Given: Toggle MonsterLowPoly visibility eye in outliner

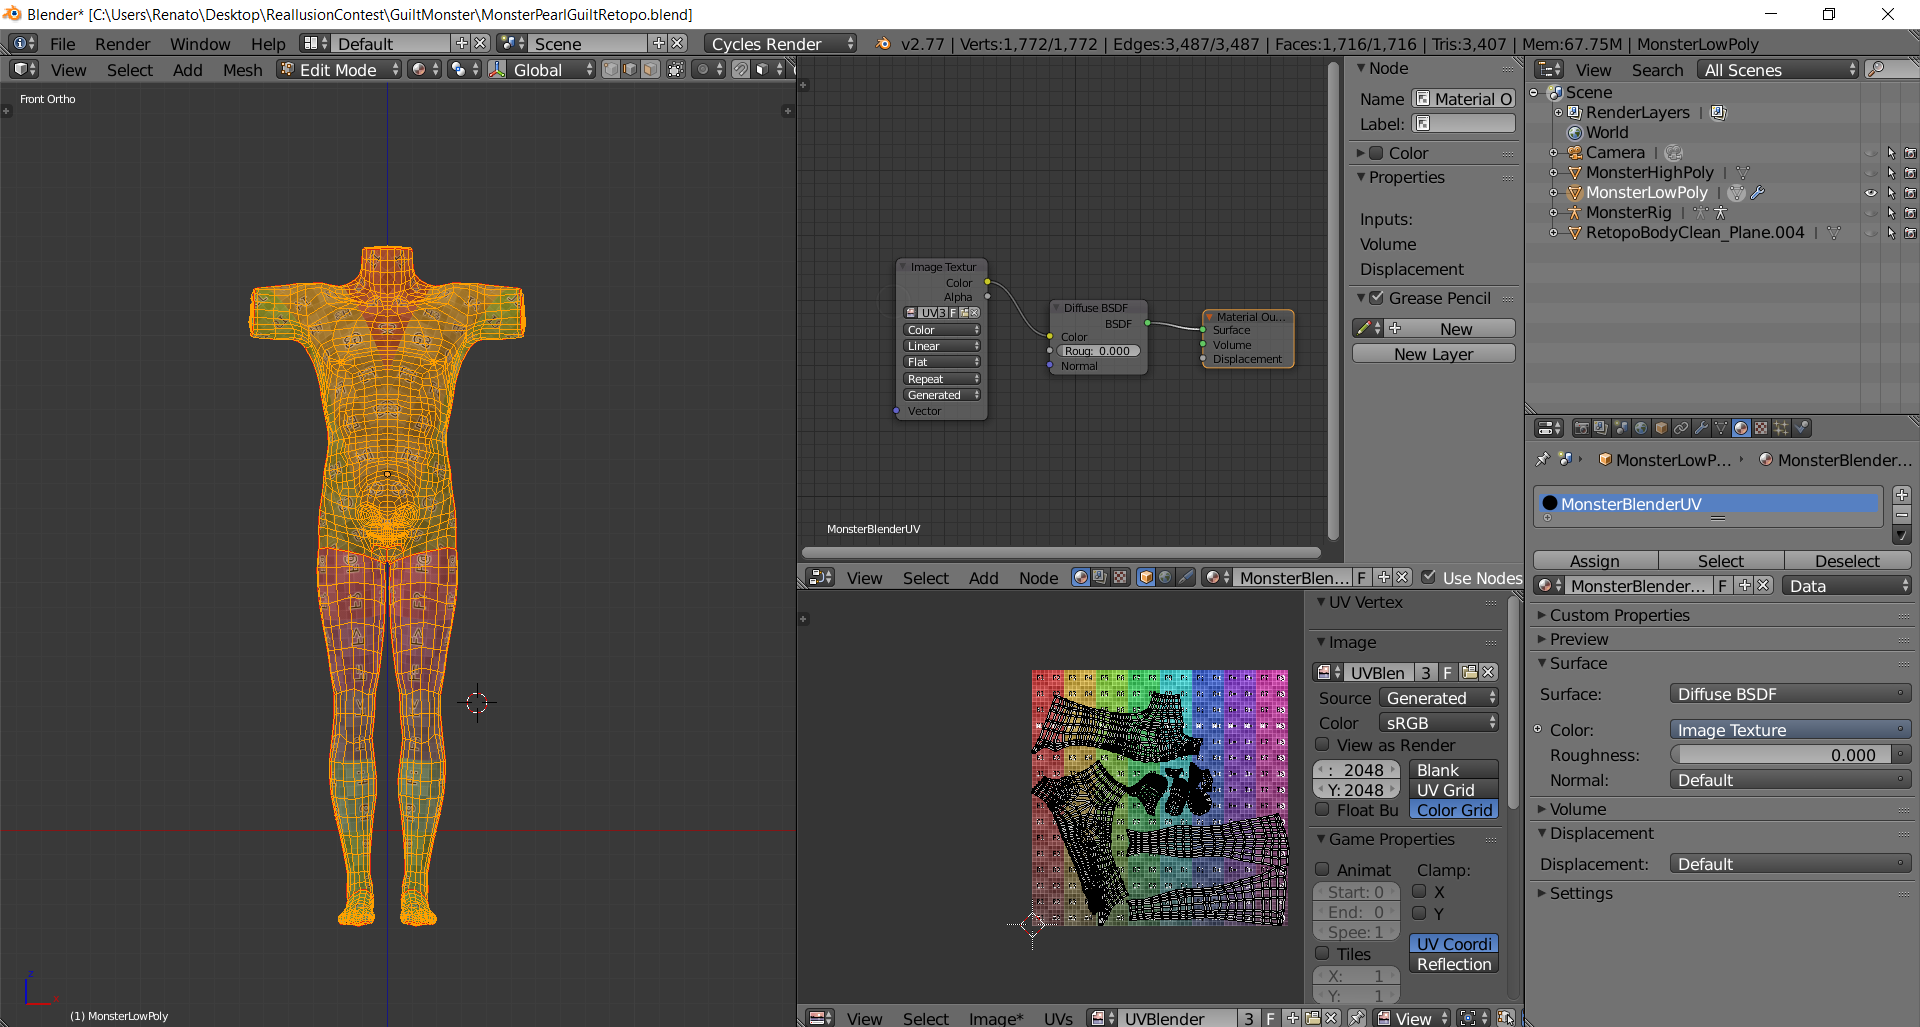Looking at the screenshot, I should [1871, 193].
